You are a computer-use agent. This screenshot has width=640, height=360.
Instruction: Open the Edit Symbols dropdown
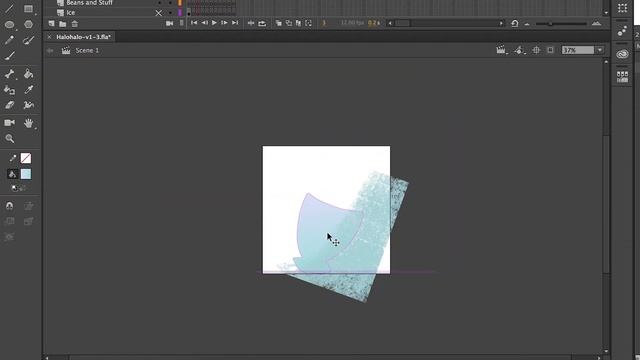coord(519,50)
